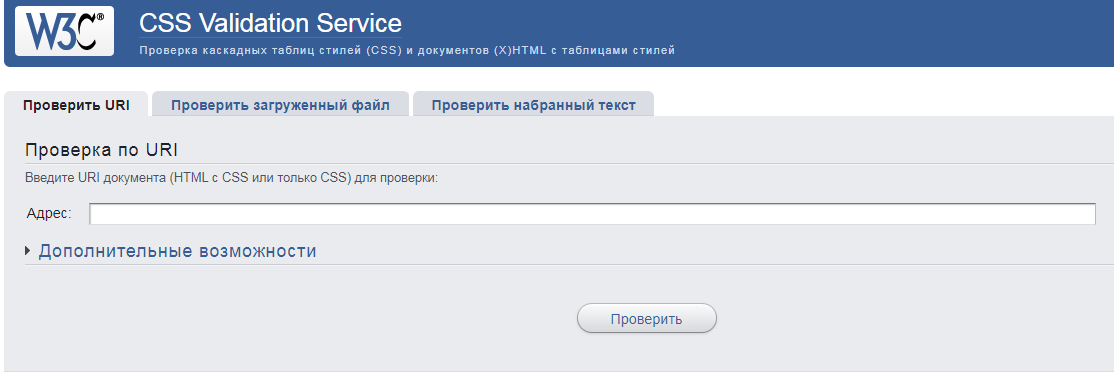Viewport: 1114px width, 372px height.
Task: Open the CSS Validation Service title link
Action: [270, 23]
